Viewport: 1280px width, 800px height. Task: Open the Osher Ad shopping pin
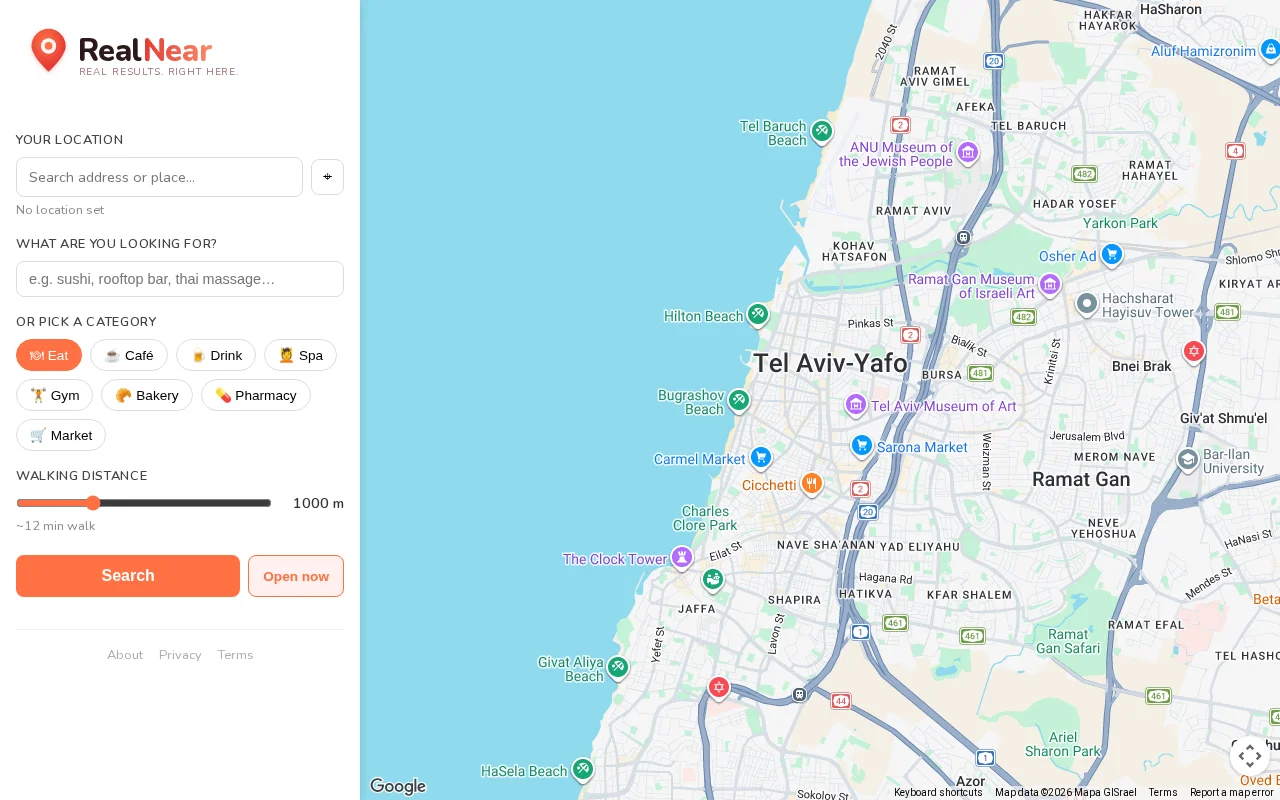1111,255
